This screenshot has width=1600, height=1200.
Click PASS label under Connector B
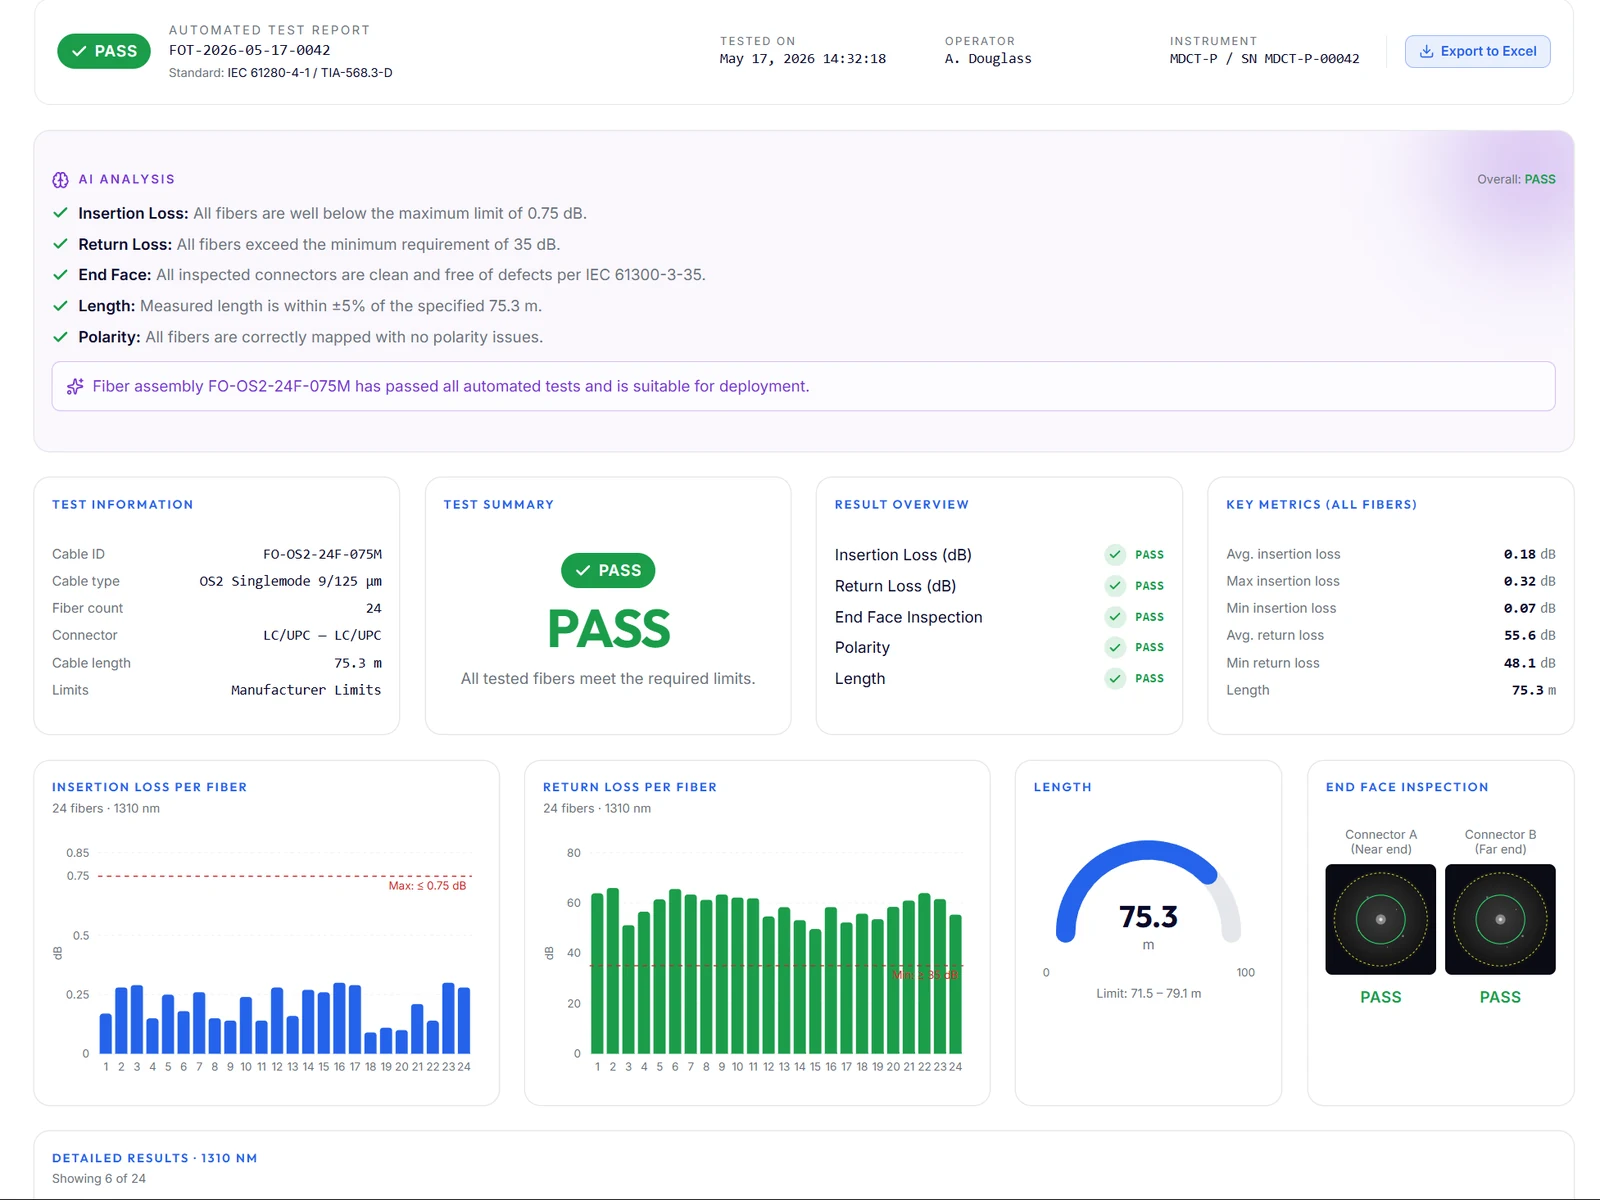[x=1500, y=997]
